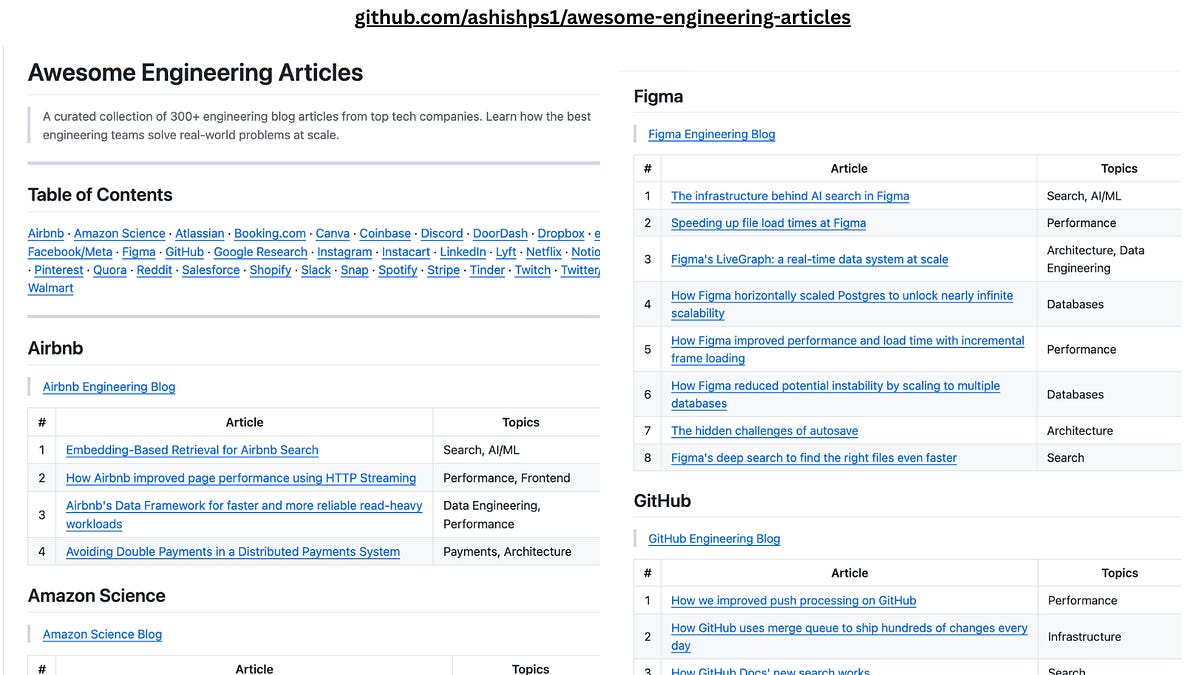Open The hidden challenges of autosave article
1200x675 pixels.
pyautogui.click(x=764, y=431)
